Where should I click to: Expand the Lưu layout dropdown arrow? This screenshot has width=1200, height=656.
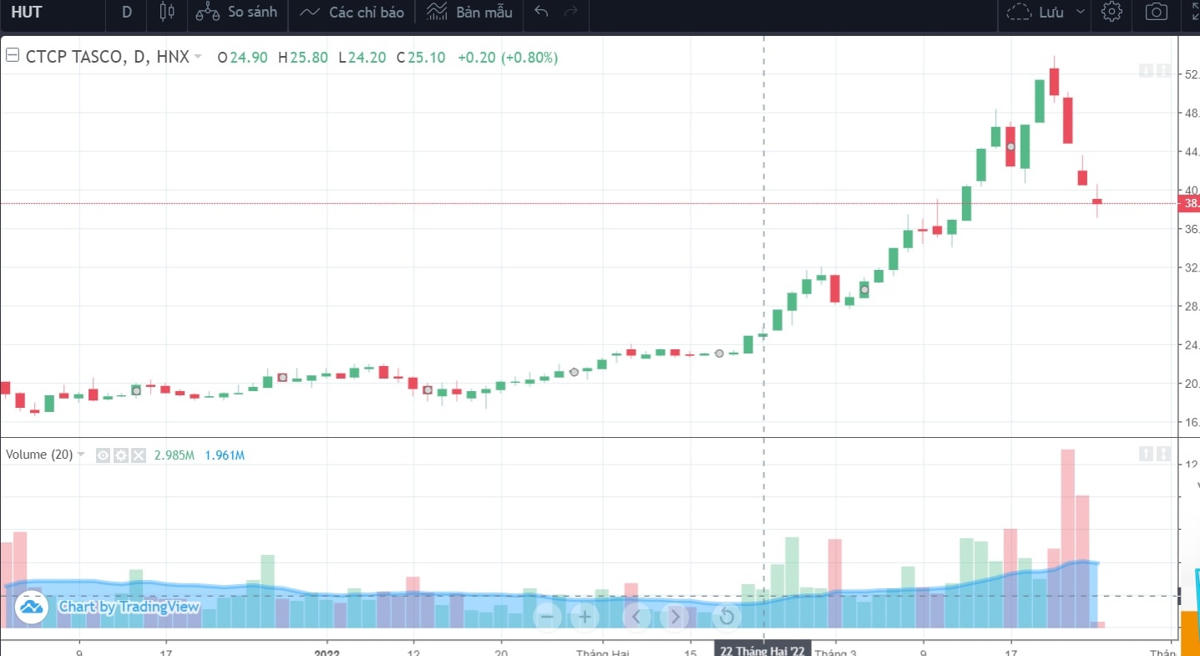coord(1080,13)
